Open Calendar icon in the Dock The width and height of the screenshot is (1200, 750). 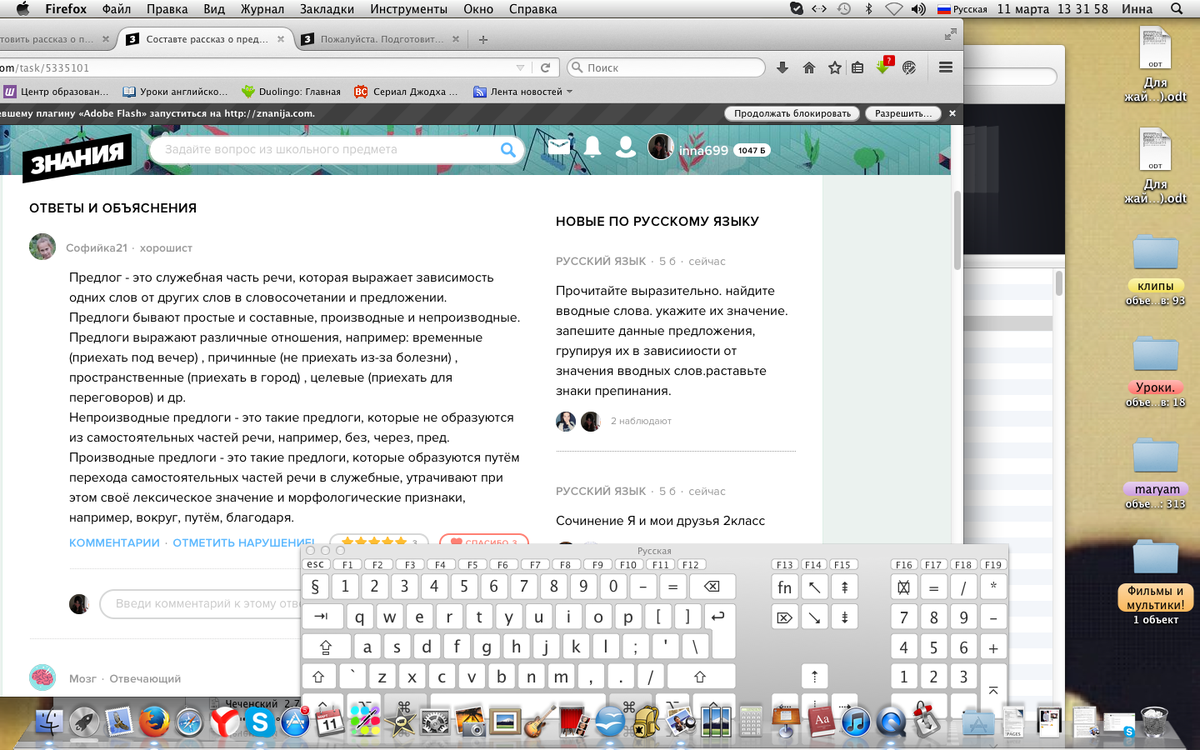click(329, 721)
